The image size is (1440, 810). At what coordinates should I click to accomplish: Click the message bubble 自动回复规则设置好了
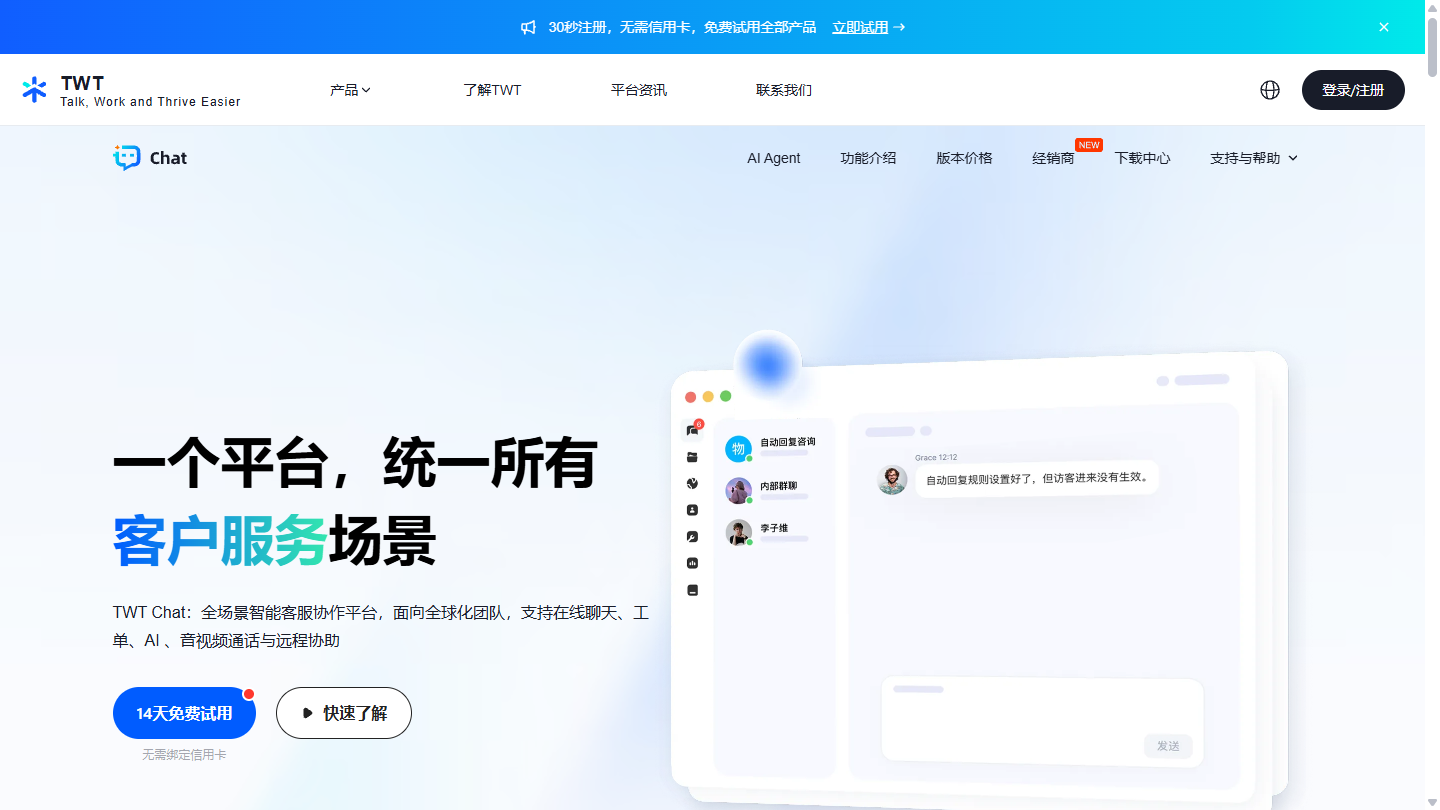pos(1037,479)
